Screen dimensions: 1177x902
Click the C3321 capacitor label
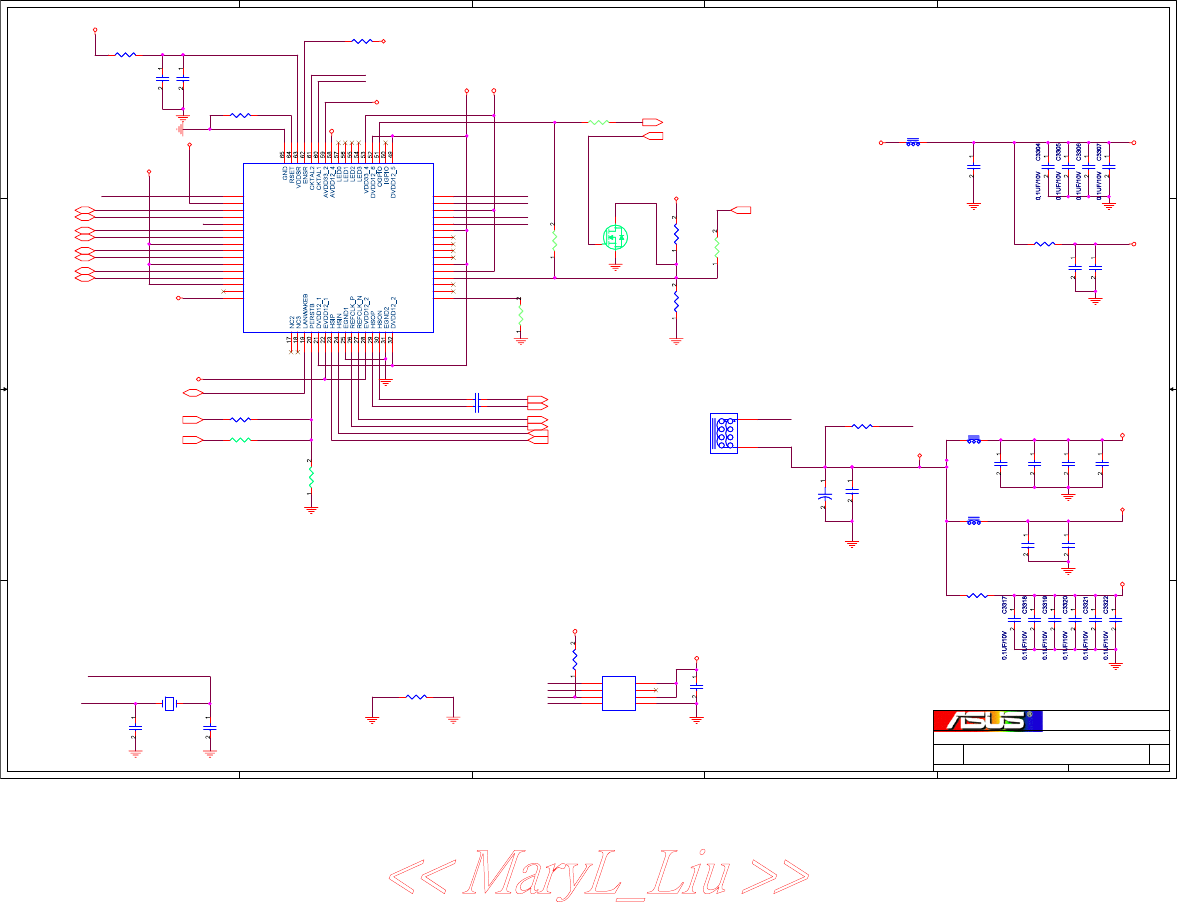click(x=1085, y=606)
